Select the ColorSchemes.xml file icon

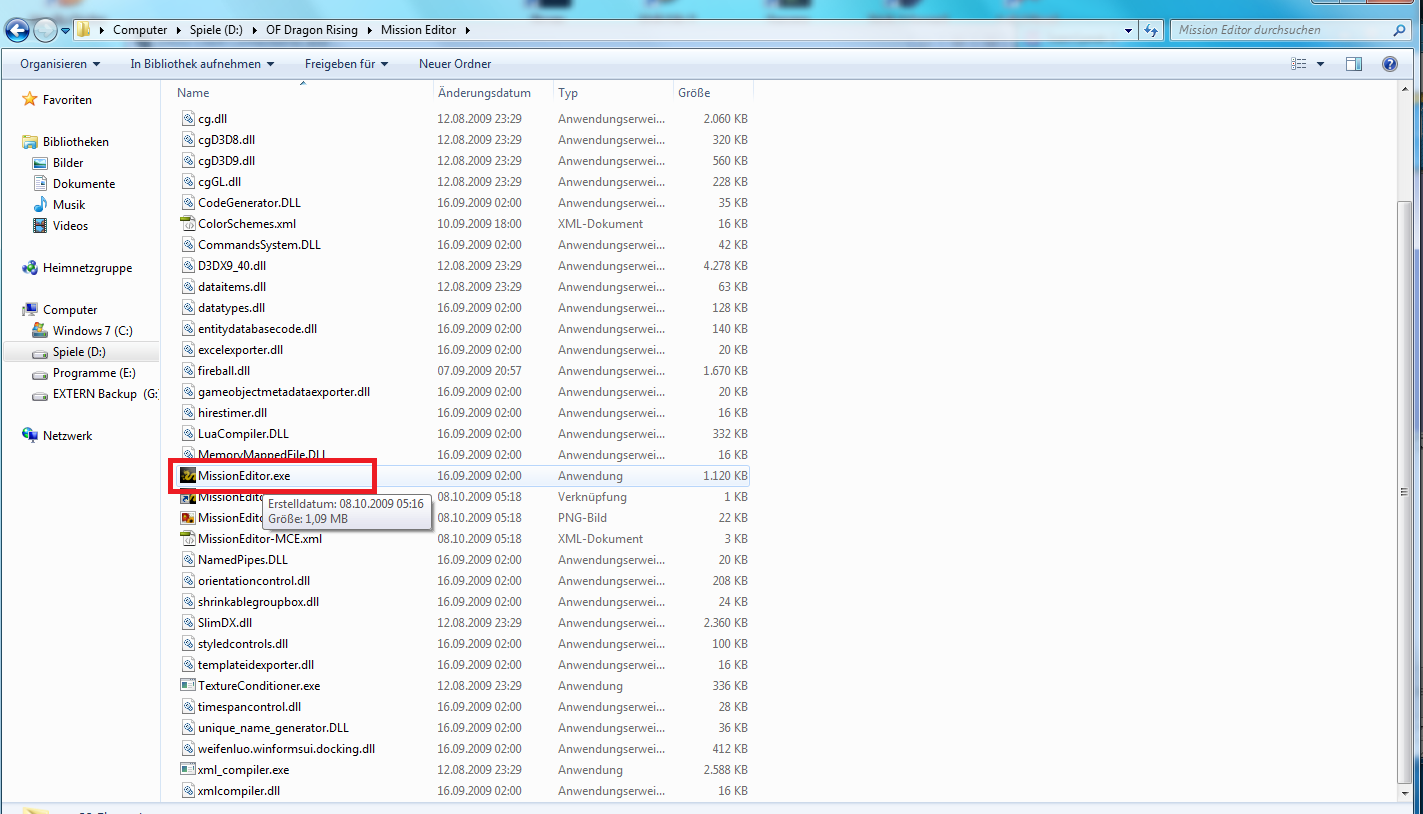point(188,224)
